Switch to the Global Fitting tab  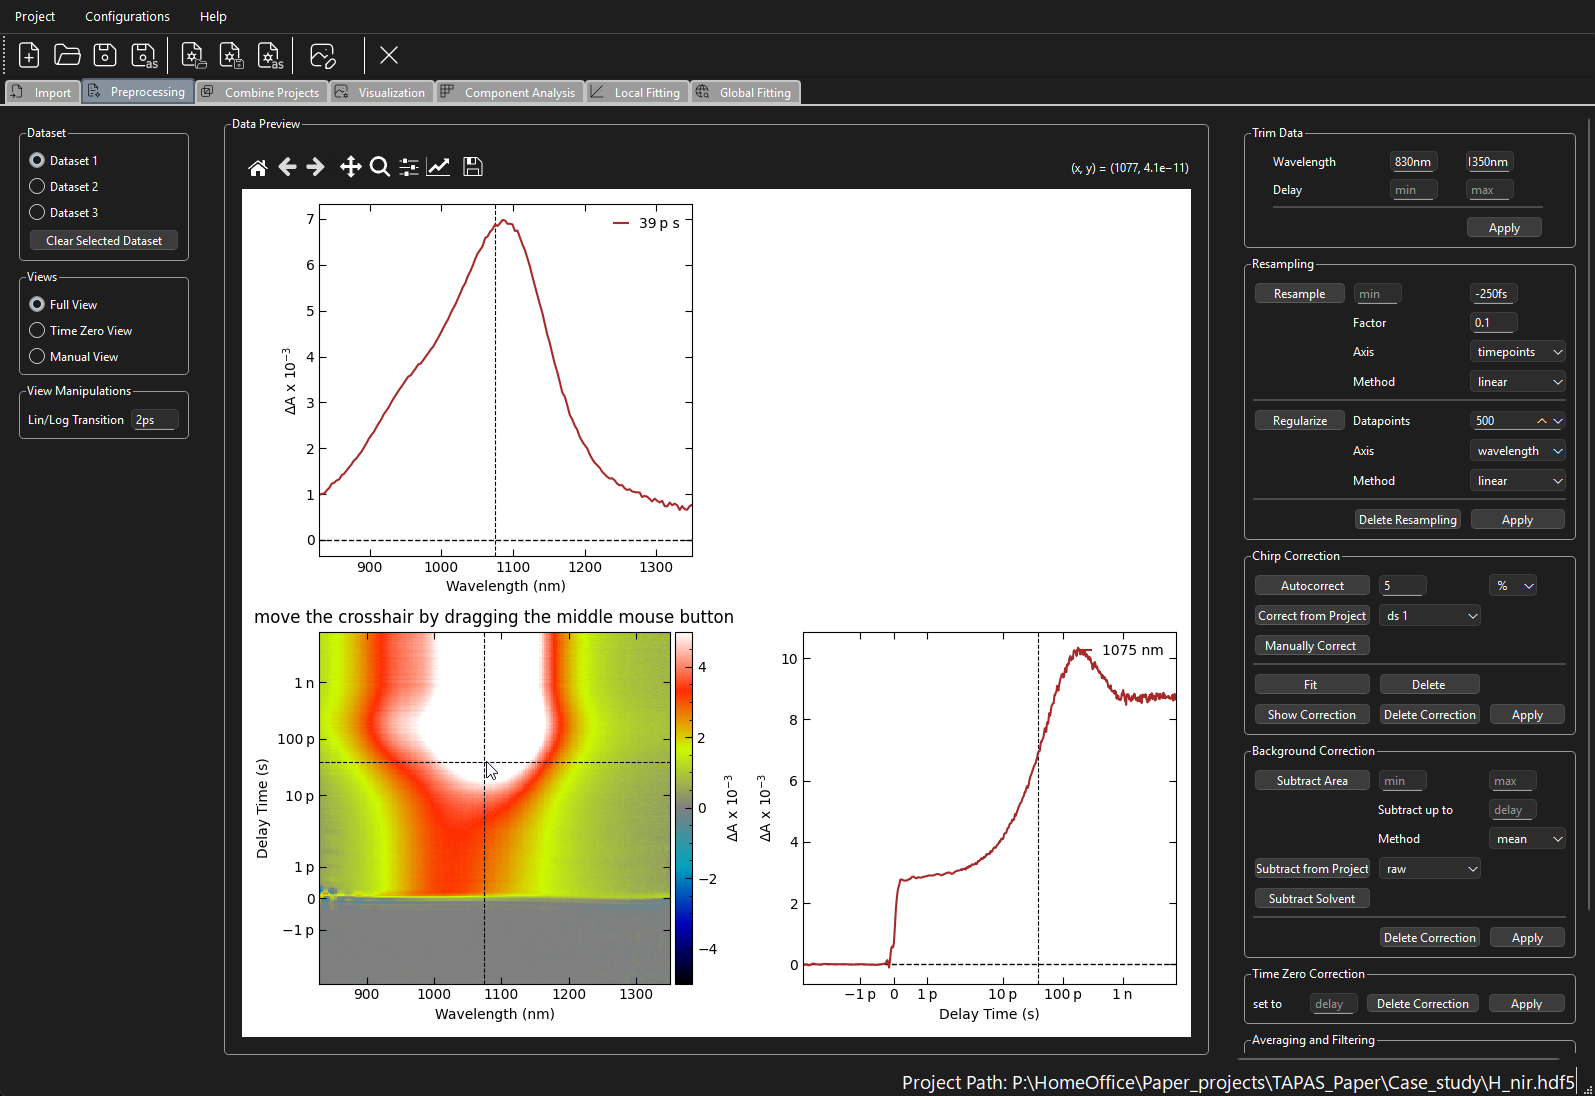[746, 92]
